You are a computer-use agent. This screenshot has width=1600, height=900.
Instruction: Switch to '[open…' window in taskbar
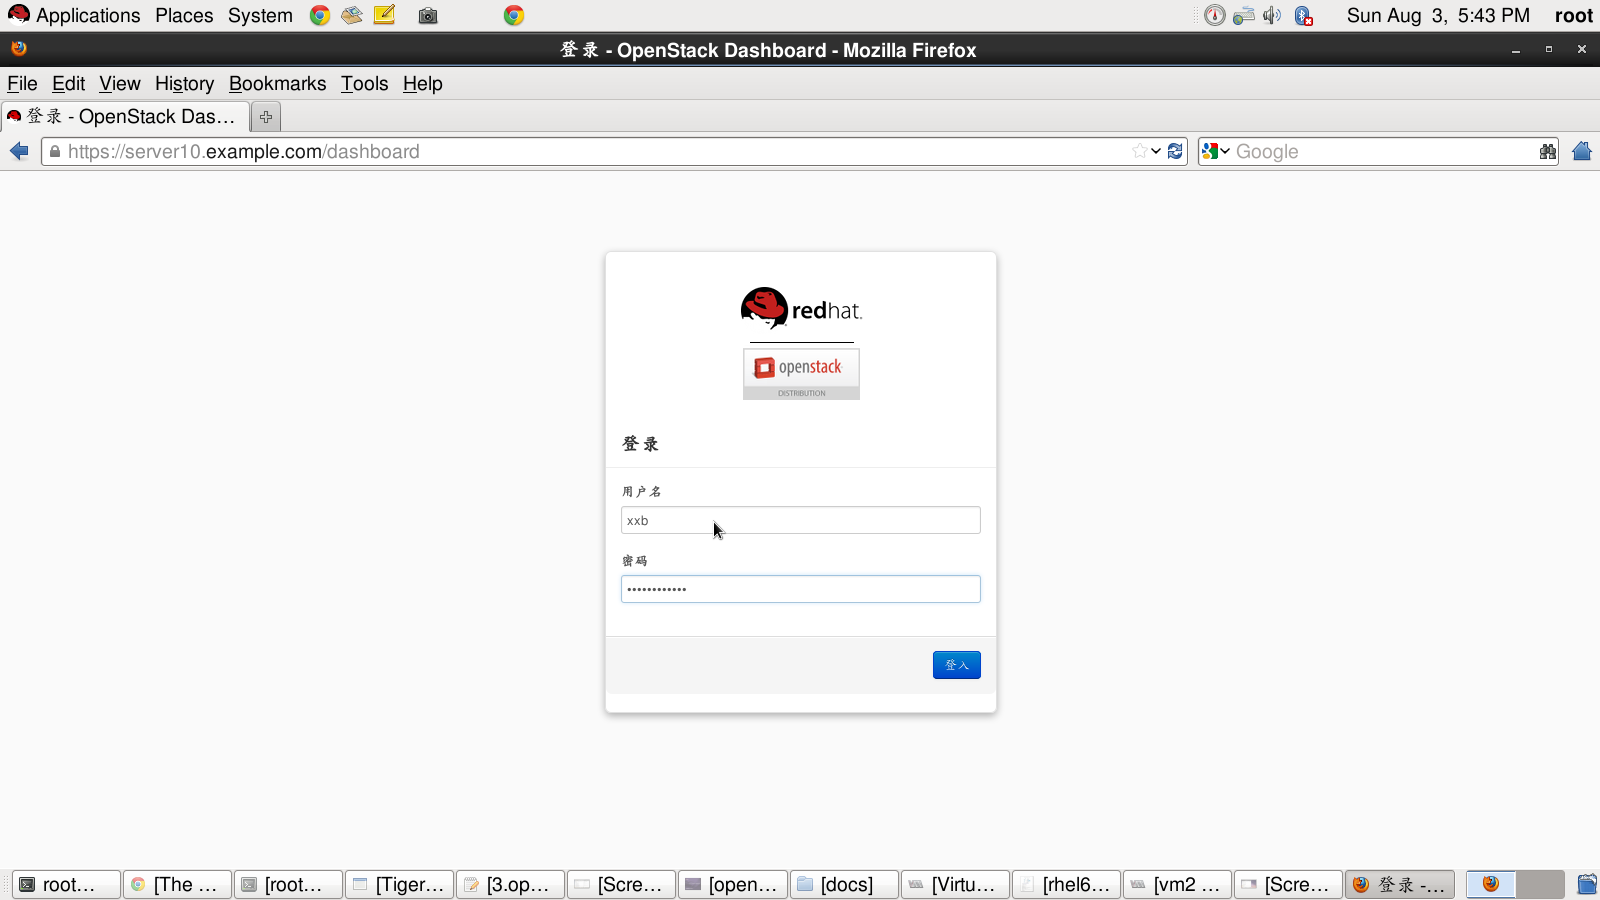tap(732, 884)
